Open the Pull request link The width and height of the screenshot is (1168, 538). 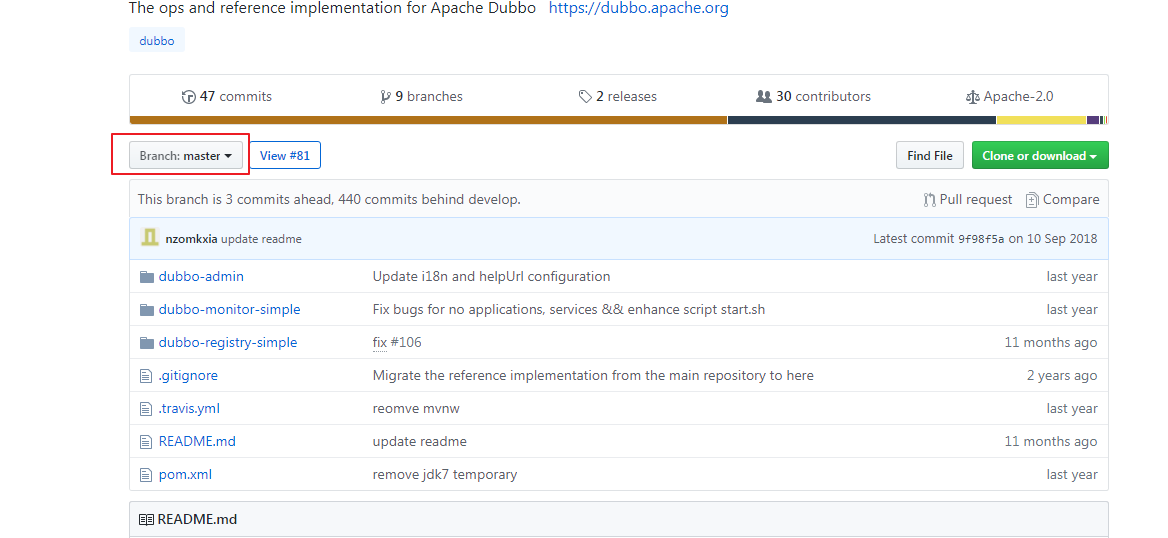[x=968, y=200]
